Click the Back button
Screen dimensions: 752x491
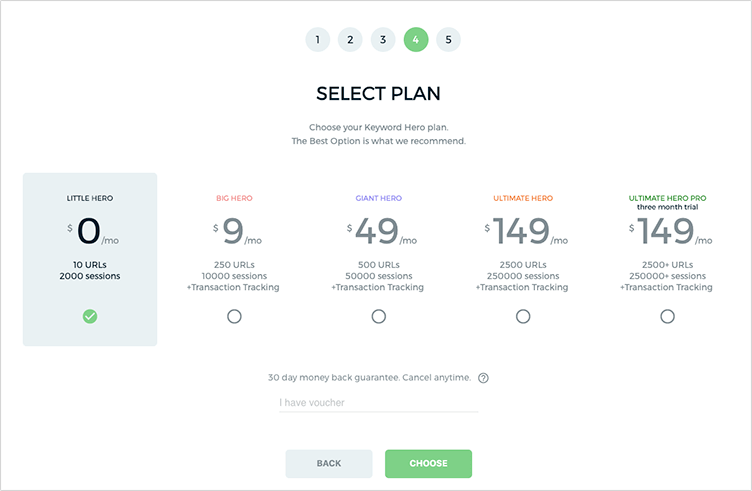[x=329, y=464]
